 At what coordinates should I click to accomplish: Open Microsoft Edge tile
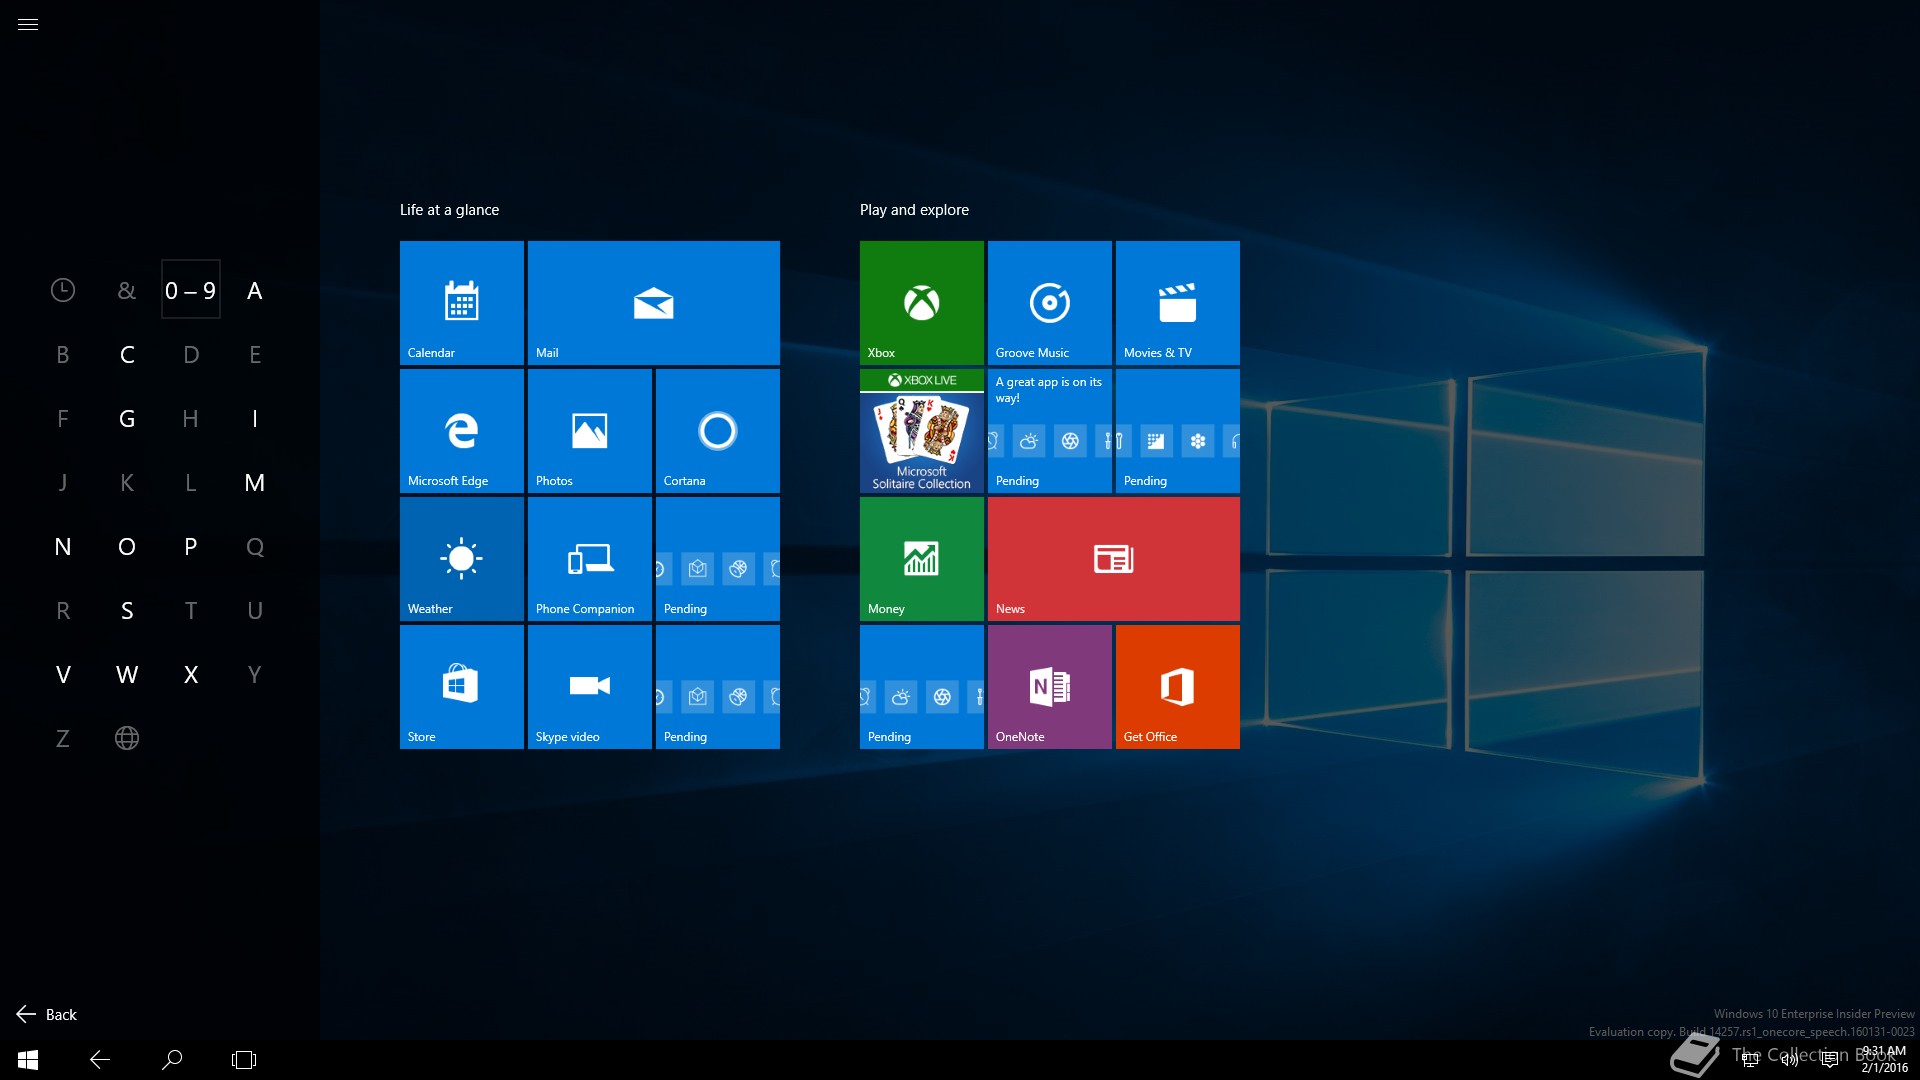[461, 430]
